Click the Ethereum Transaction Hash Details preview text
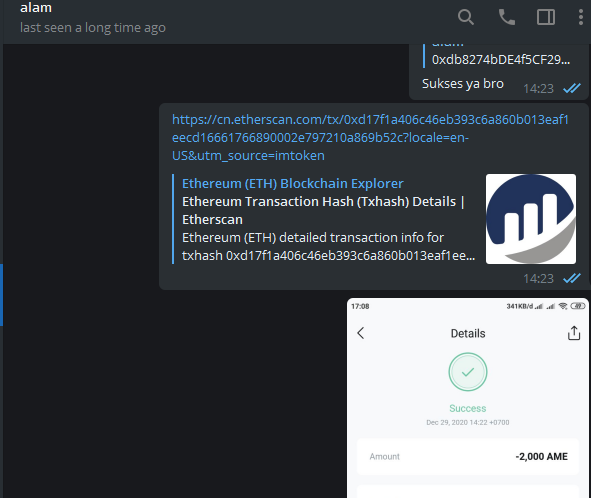591x498 pixels. [x=323, y=210]
